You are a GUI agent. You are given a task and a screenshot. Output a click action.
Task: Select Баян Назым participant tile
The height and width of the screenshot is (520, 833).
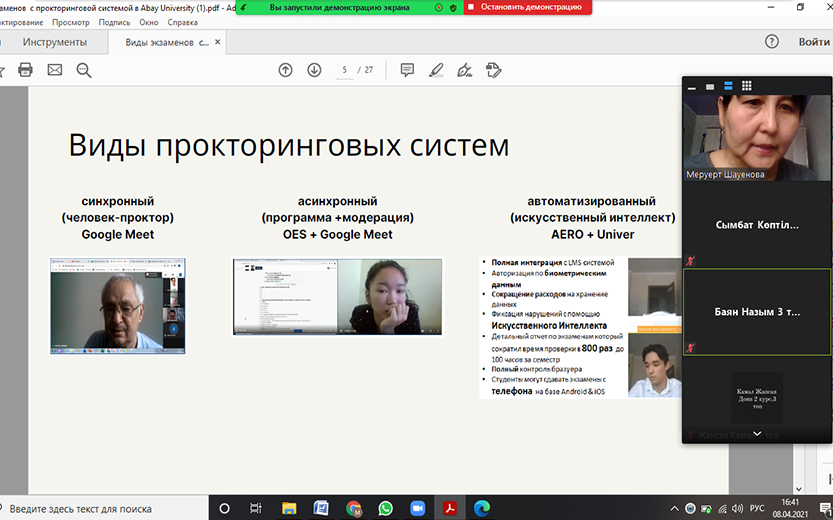pos(757,312)
